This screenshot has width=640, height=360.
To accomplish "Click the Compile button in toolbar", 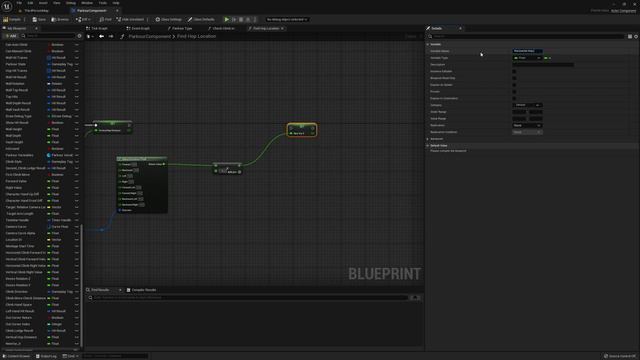I will 12,19.
